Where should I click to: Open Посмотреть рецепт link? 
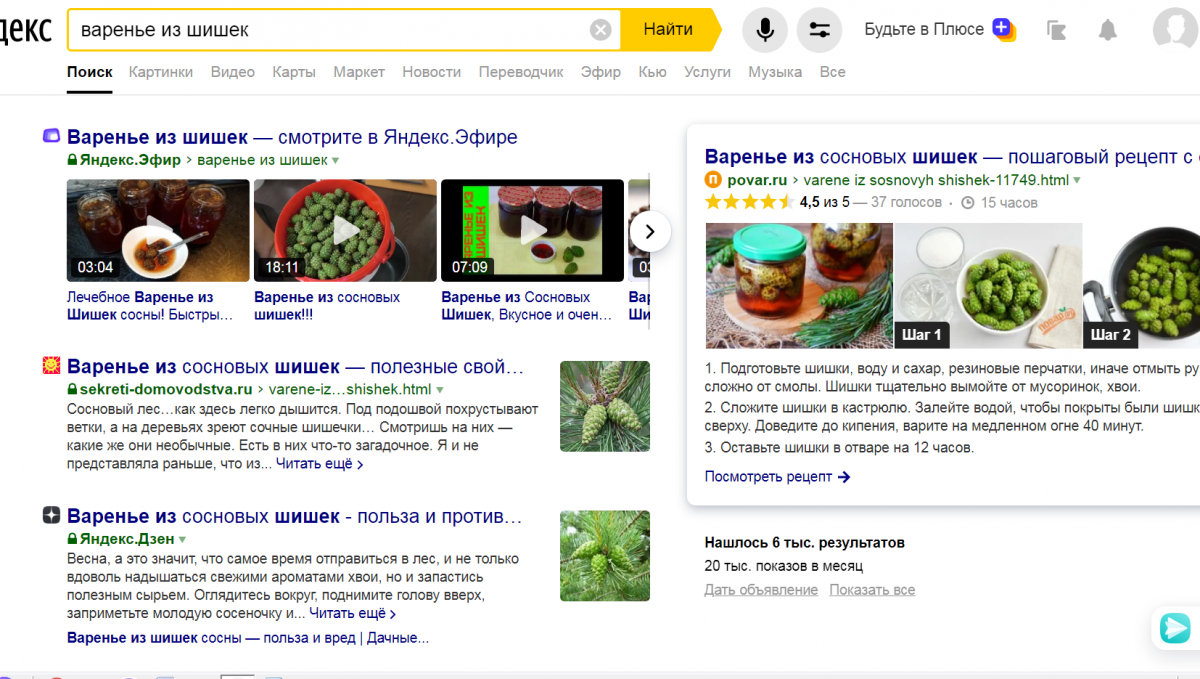click(x=777, y=477)
